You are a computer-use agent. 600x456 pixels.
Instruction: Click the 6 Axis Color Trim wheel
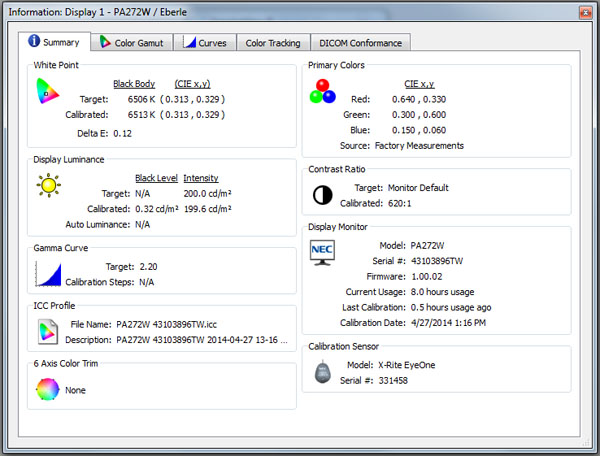[47, 389]
